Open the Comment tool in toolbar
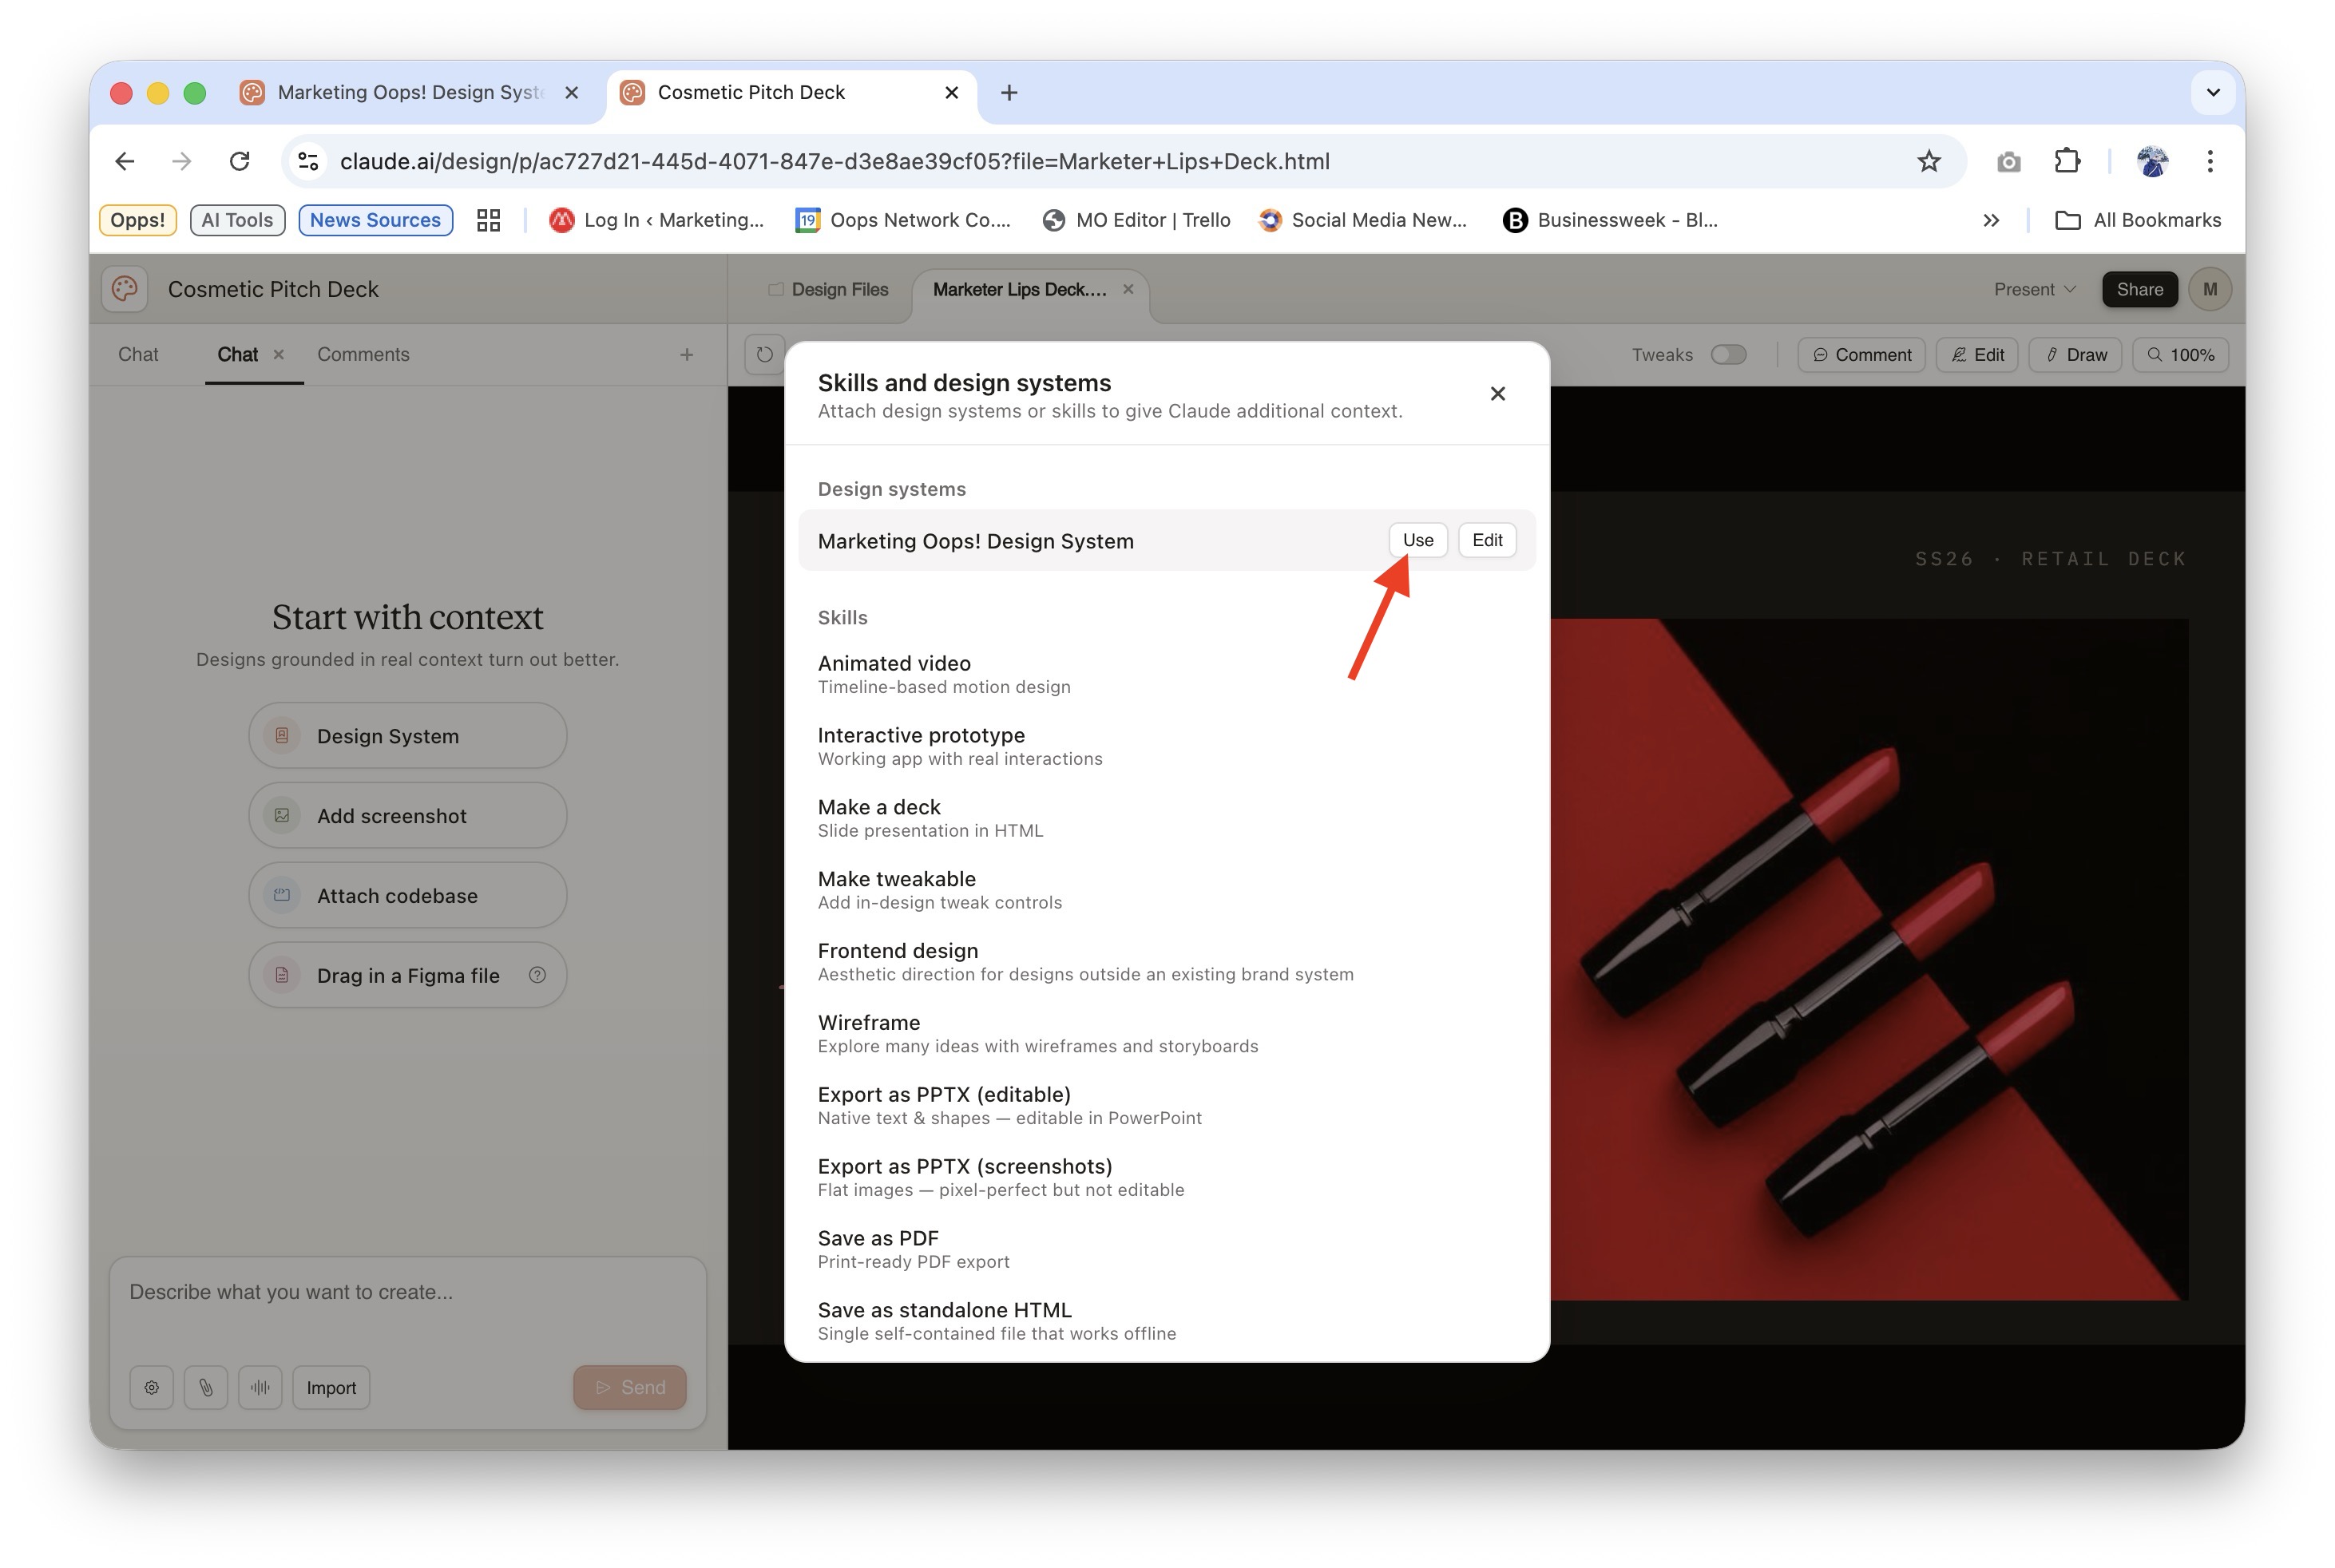This screenshot has height=1568, width=2335. coord(1861,355)
